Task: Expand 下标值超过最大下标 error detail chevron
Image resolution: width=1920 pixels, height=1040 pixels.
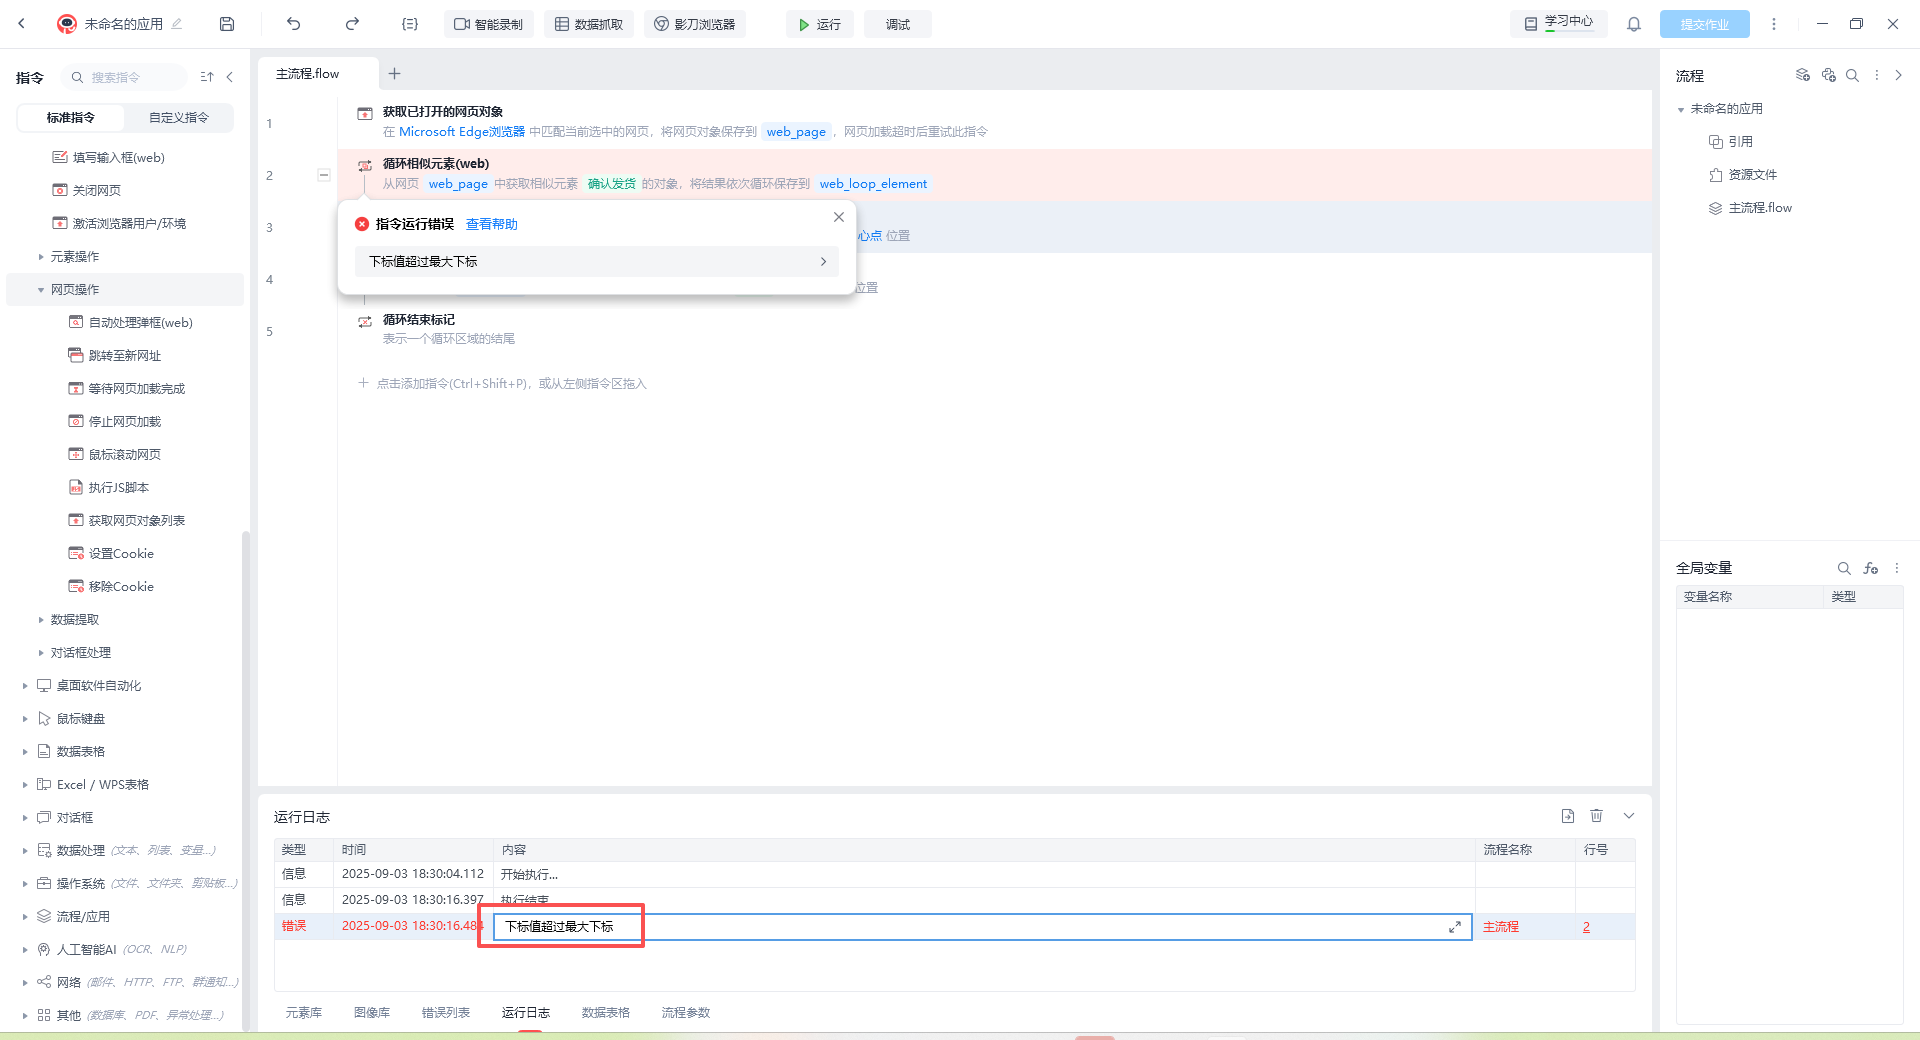Action: pos(823,261)
